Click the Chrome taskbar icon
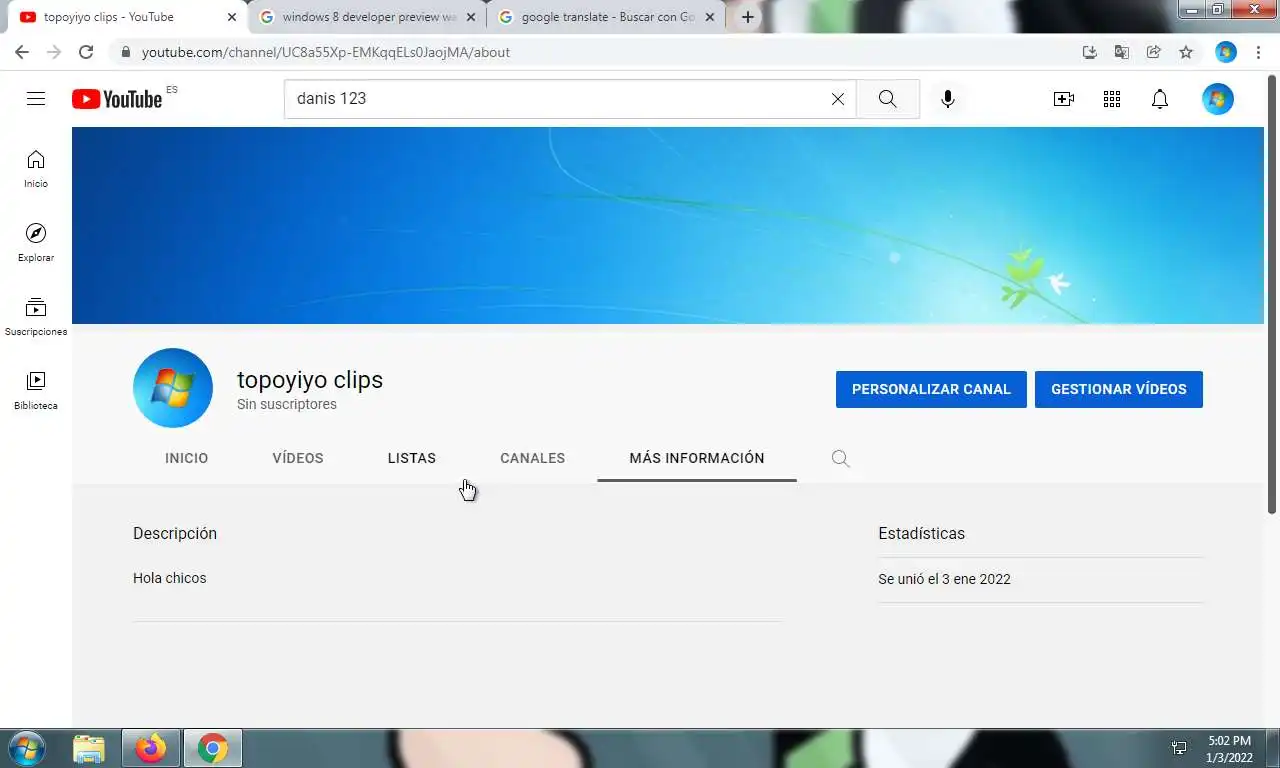The width and height of the screenshot is (1280, 768). pos(212,748)
